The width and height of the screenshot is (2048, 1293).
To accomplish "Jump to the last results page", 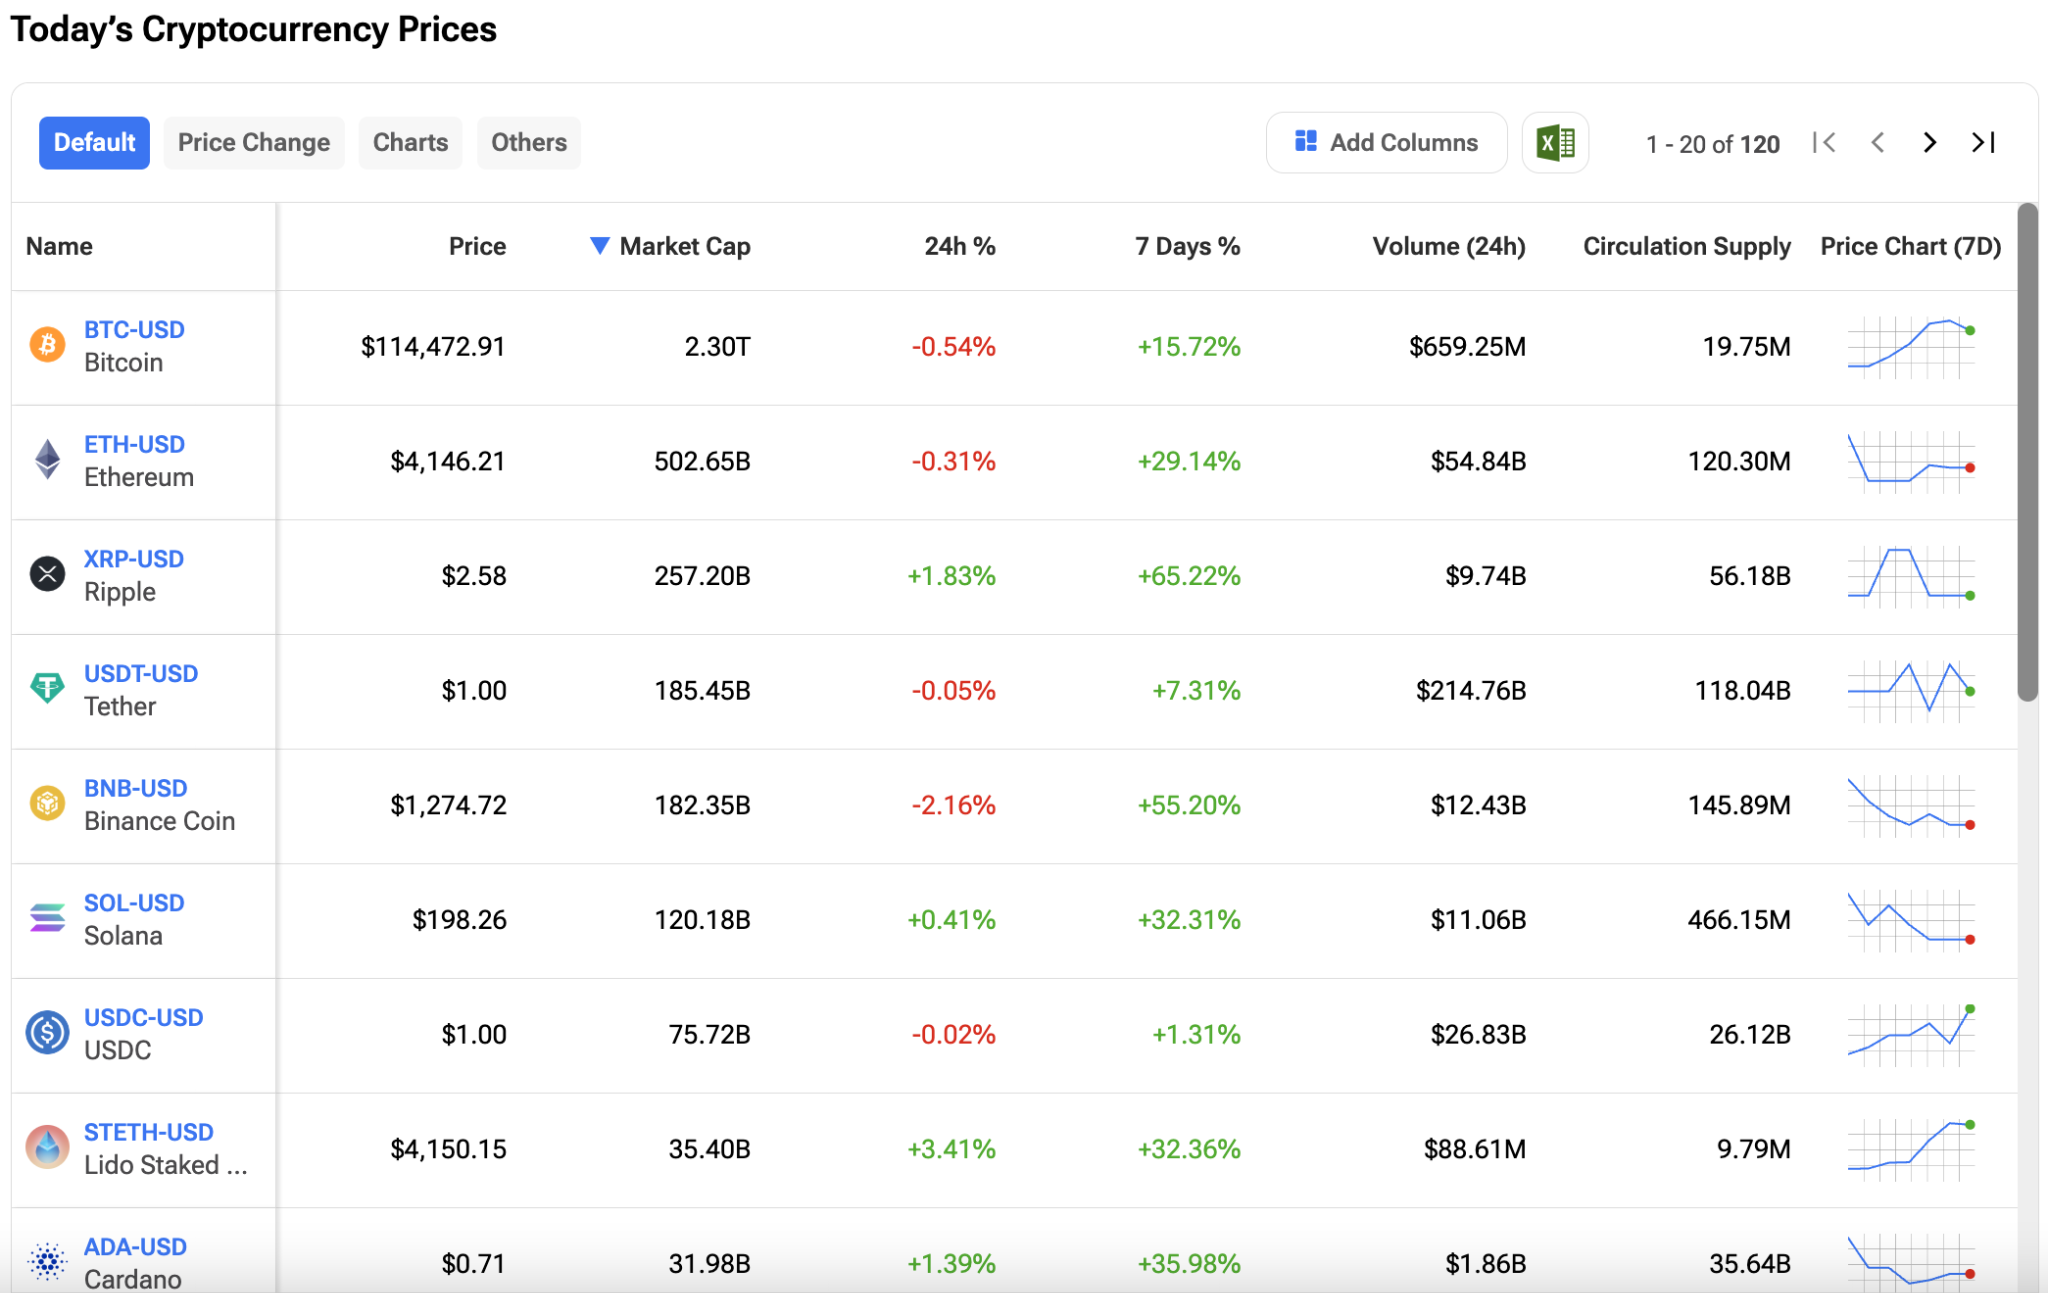I will [x=1984, y=142].
